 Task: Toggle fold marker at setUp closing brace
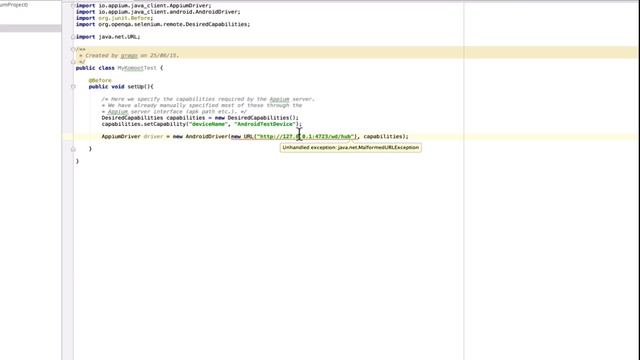coord(73,149)
